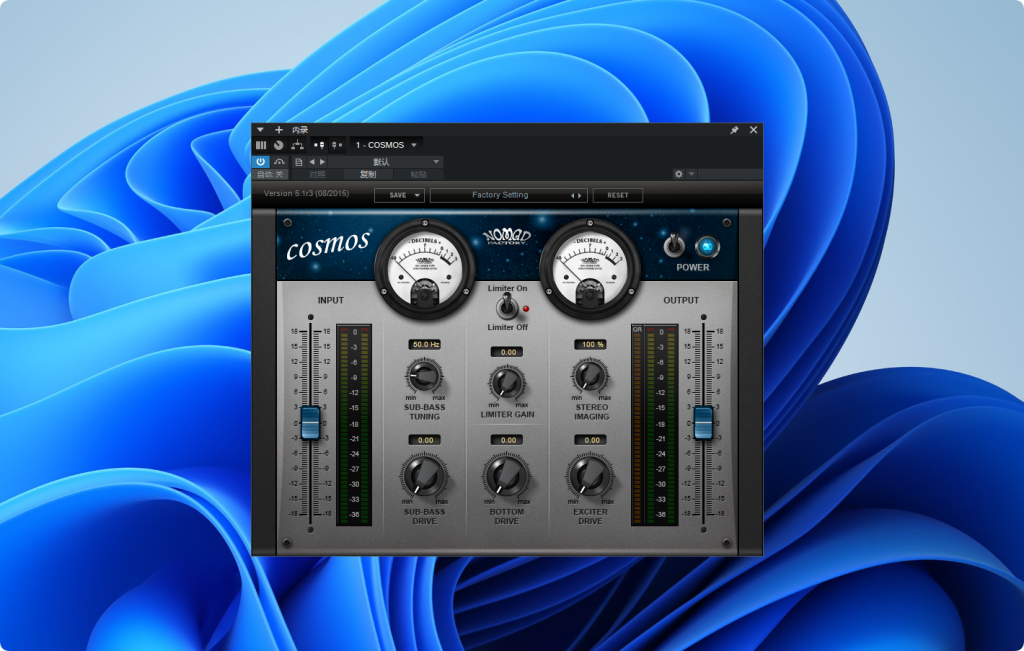Select next preset via Factory Setting right arrow

click(579, 195)
